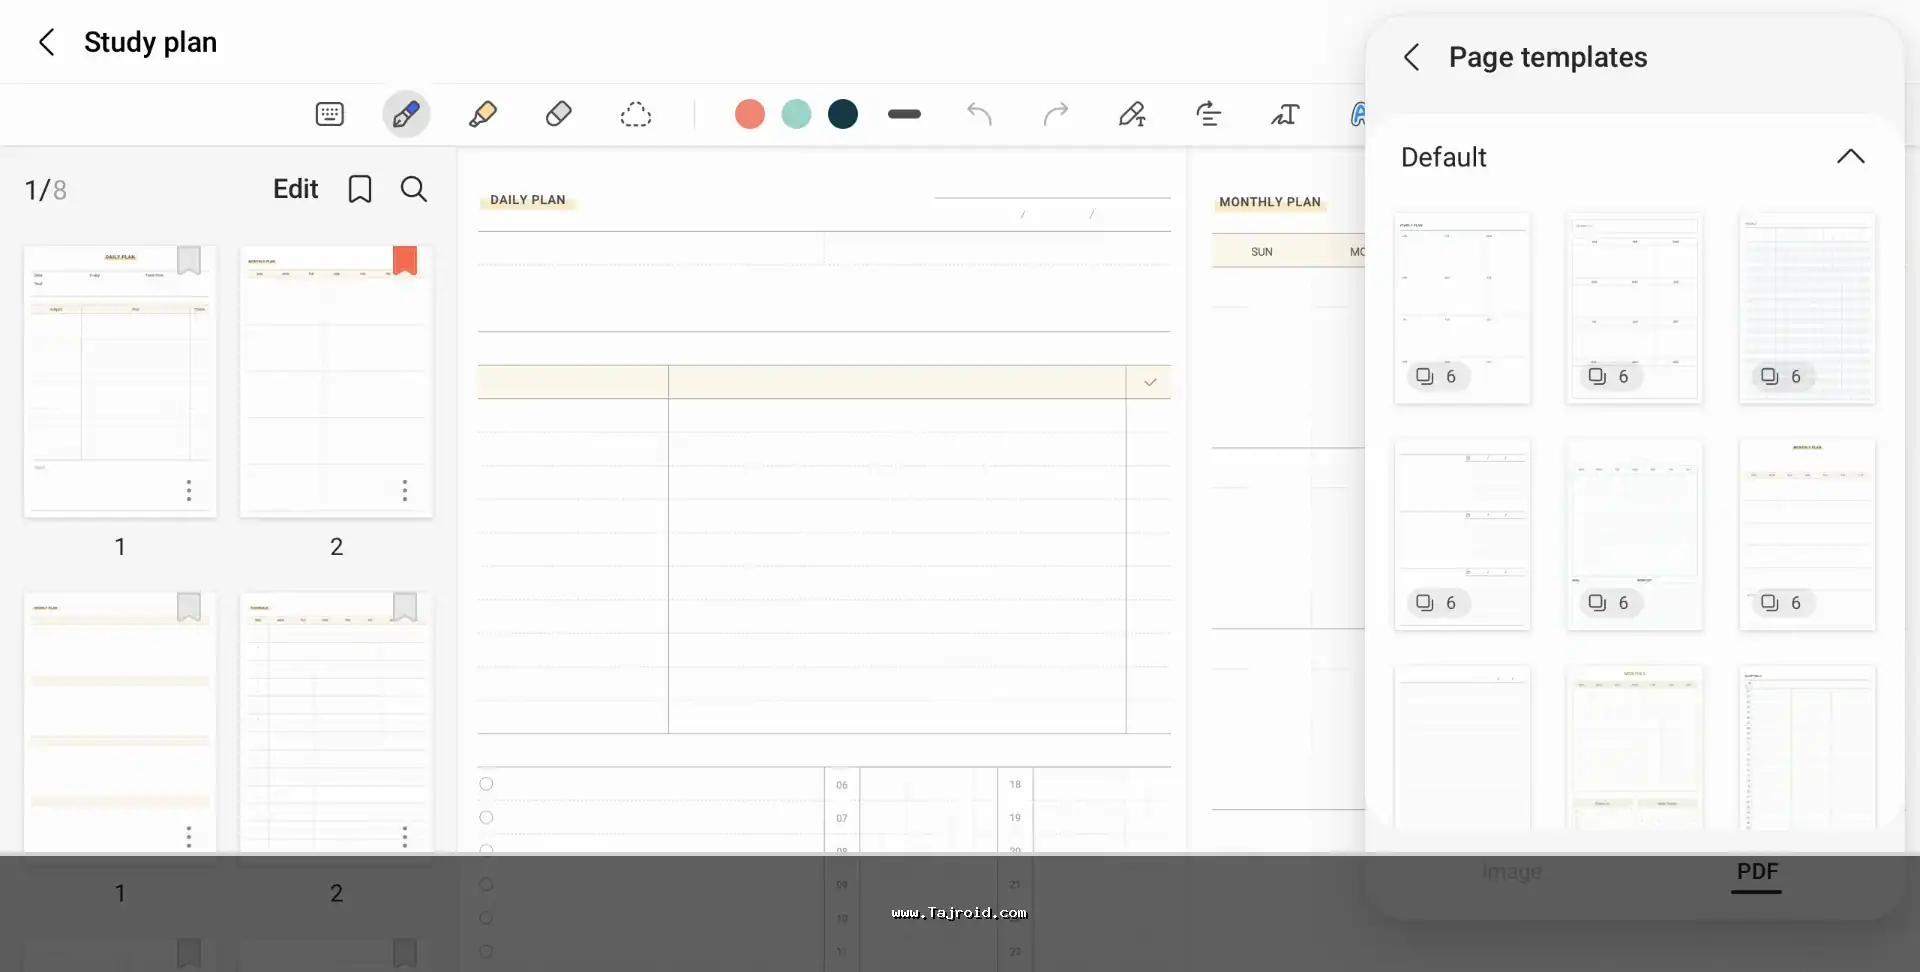The image size is (1920, 972).
Task: Click the redo arrow
Action: [1055, 114]
